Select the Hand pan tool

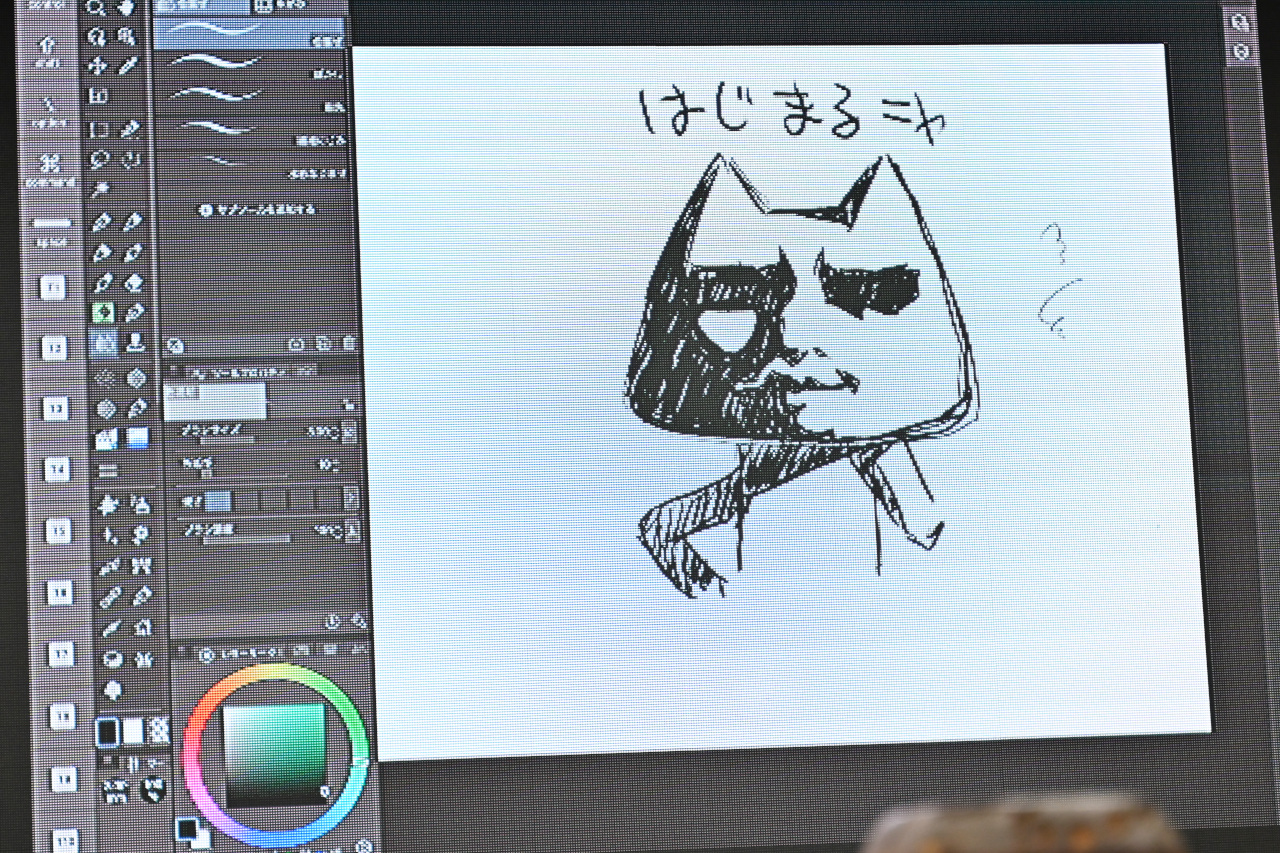(126, 9)
